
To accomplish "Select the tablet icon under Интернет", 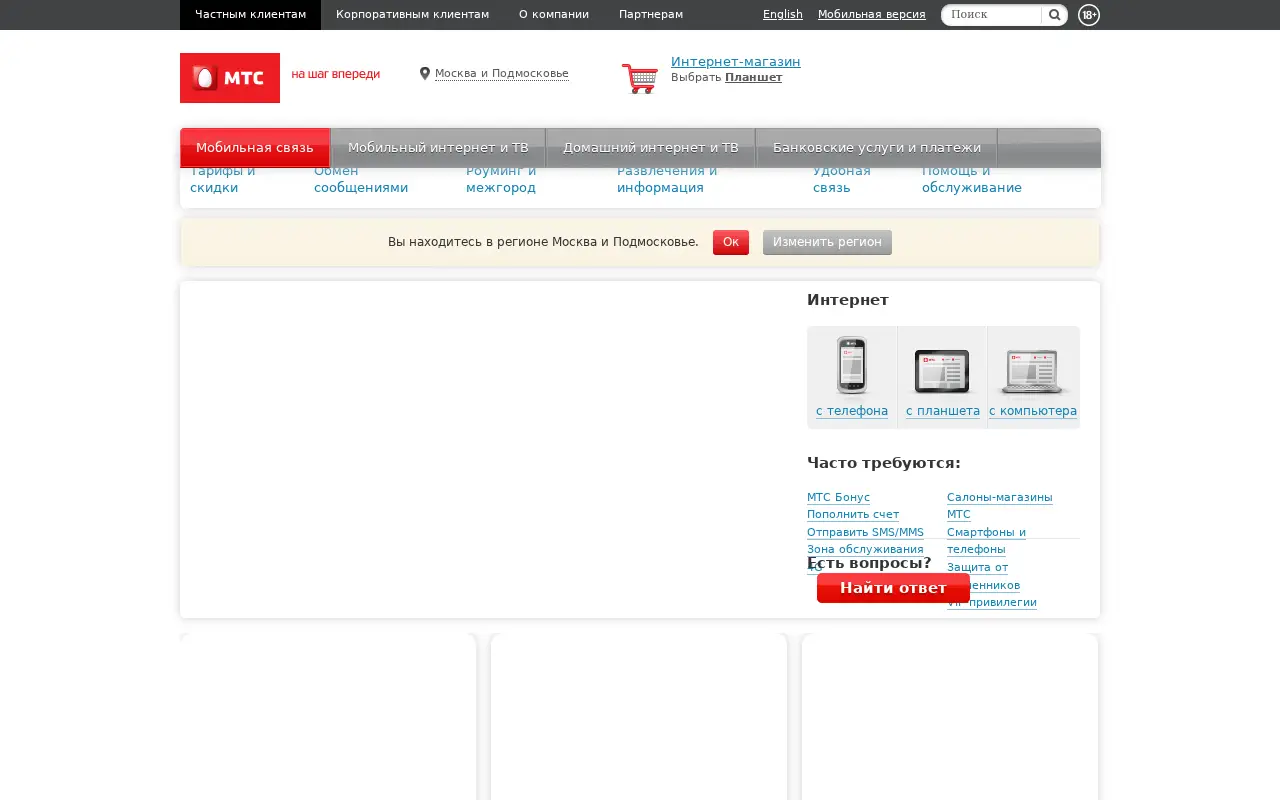I will [942, 371].
